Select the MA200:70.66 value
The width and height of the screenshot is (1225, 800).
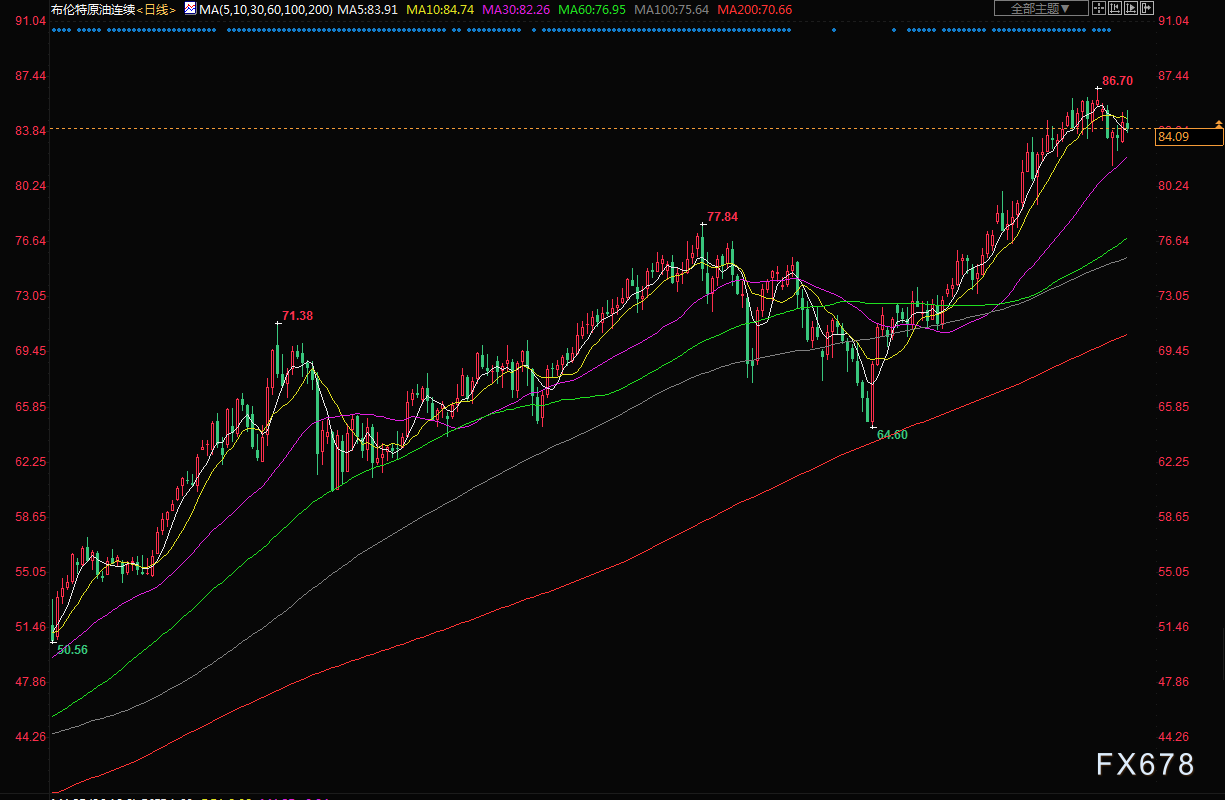pyautogui.click(x=754, y=9)
